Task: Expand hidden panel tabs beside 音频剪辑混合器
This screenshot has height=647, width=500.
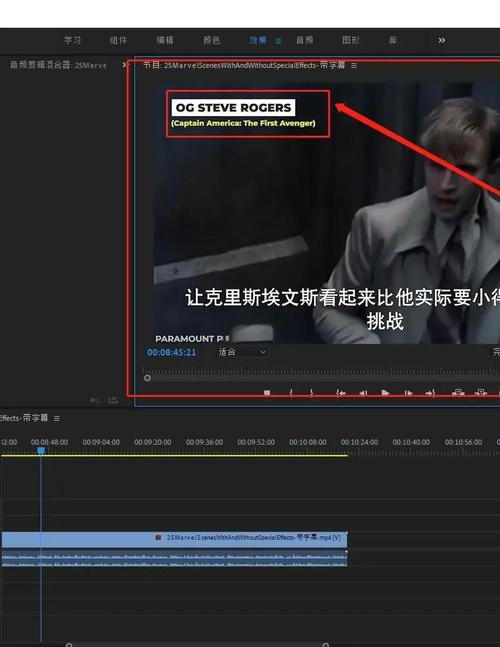Action: point(124,65)
